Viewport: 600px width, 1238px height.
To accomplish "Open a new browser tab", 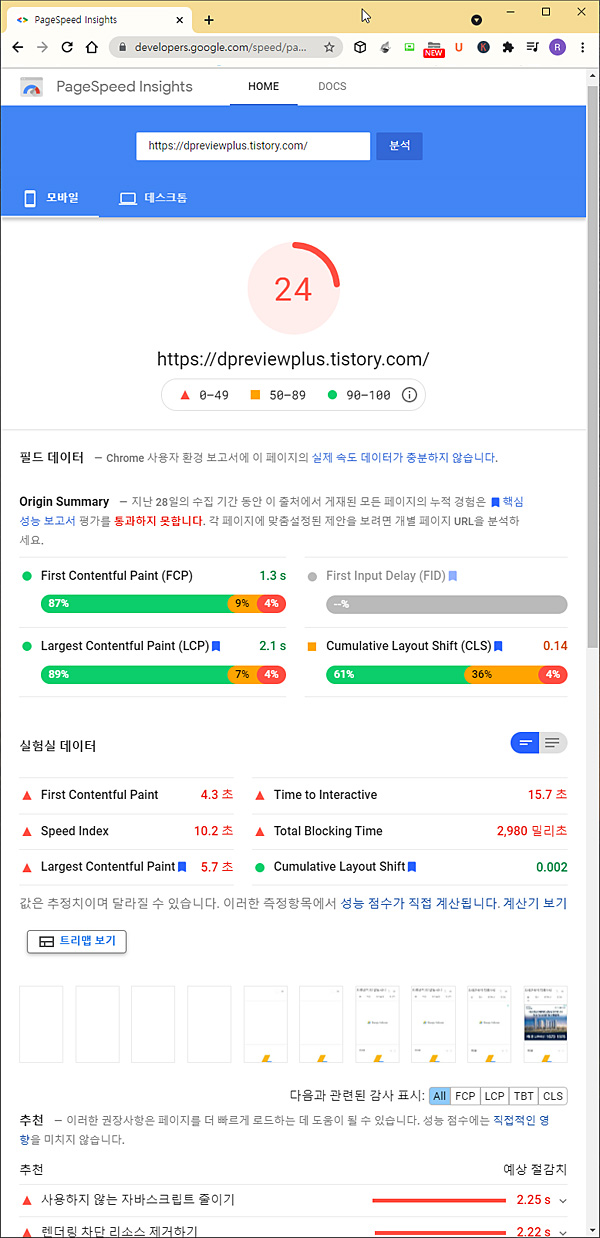I will [209, 19].
